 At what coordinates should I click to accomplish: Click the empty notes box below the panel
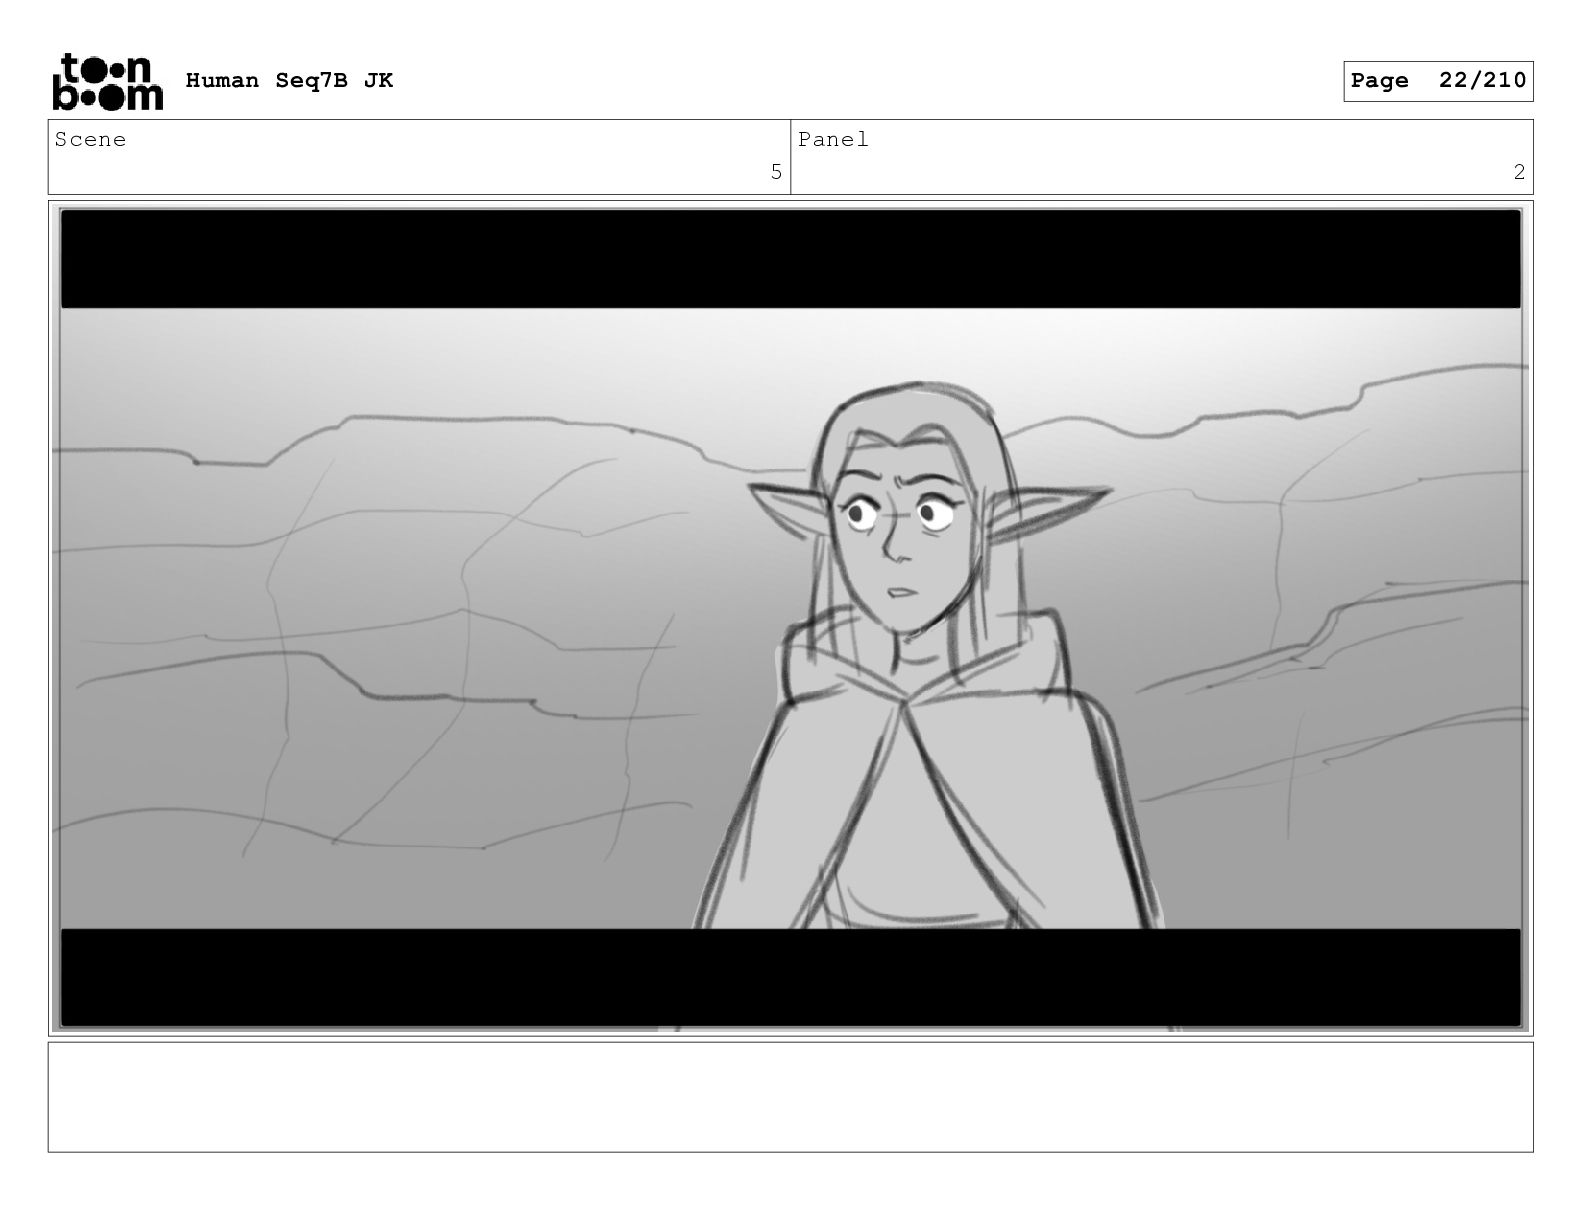[790, 1097]
